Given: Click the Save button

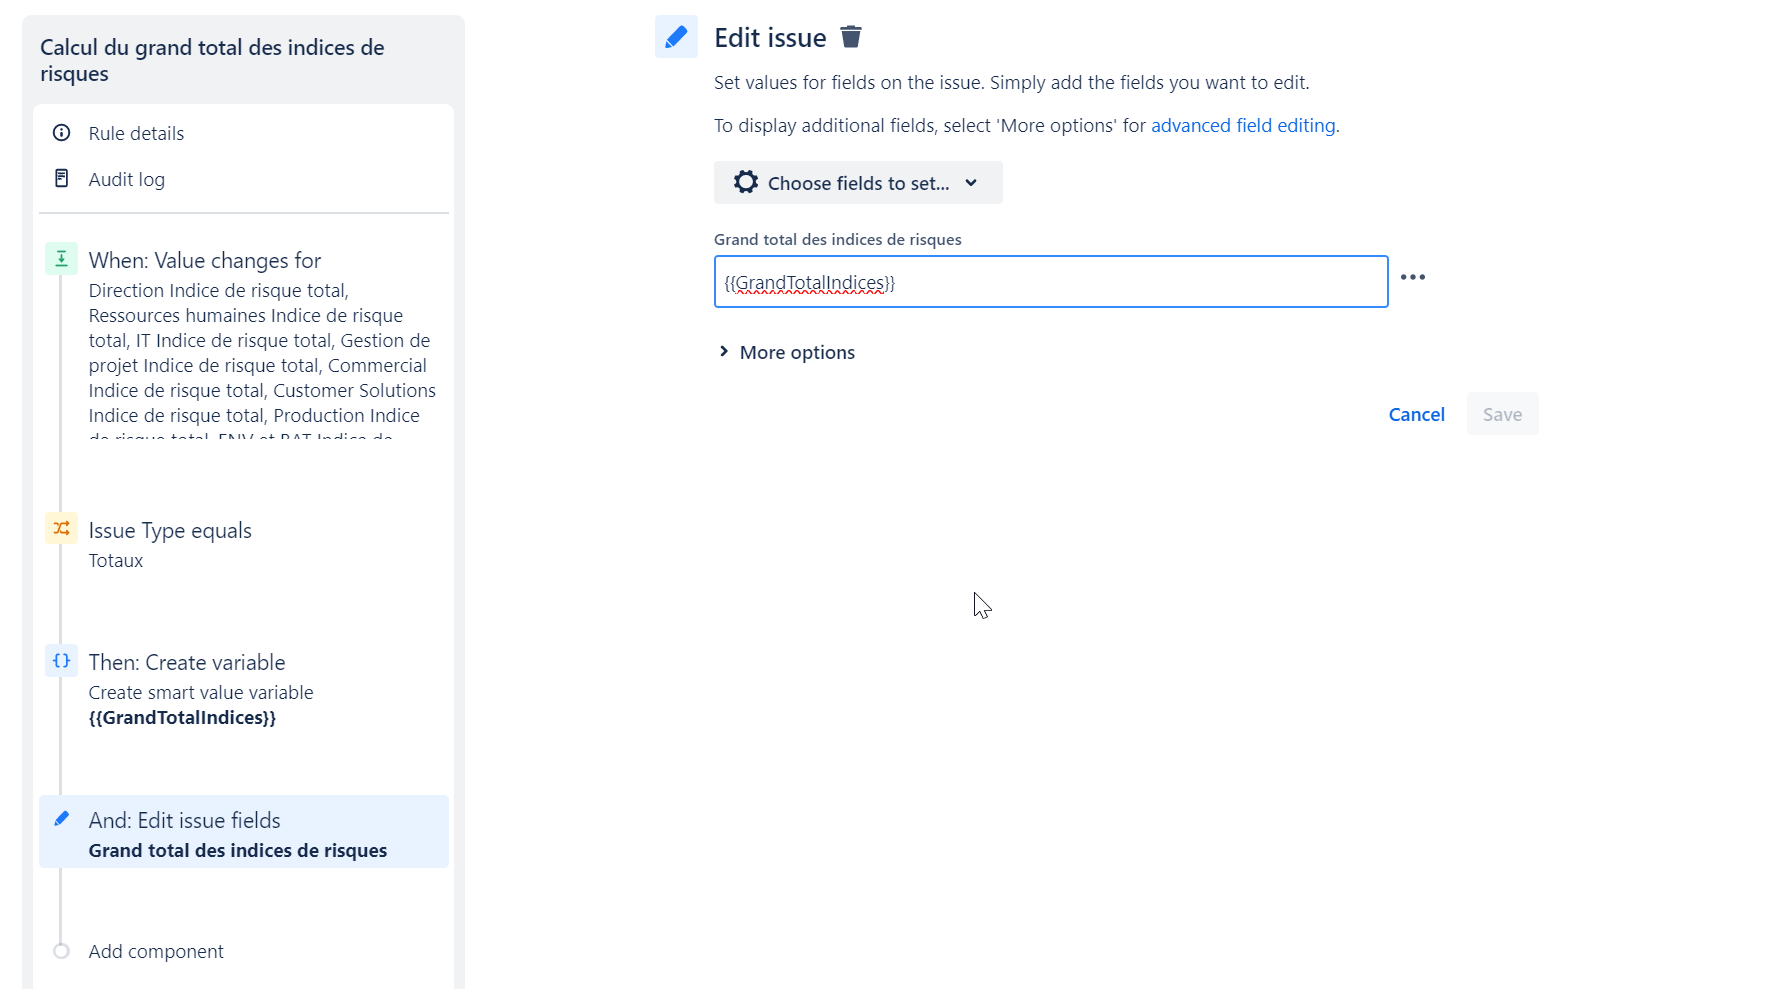Looking at the screenshot, I should point(1502,414).
